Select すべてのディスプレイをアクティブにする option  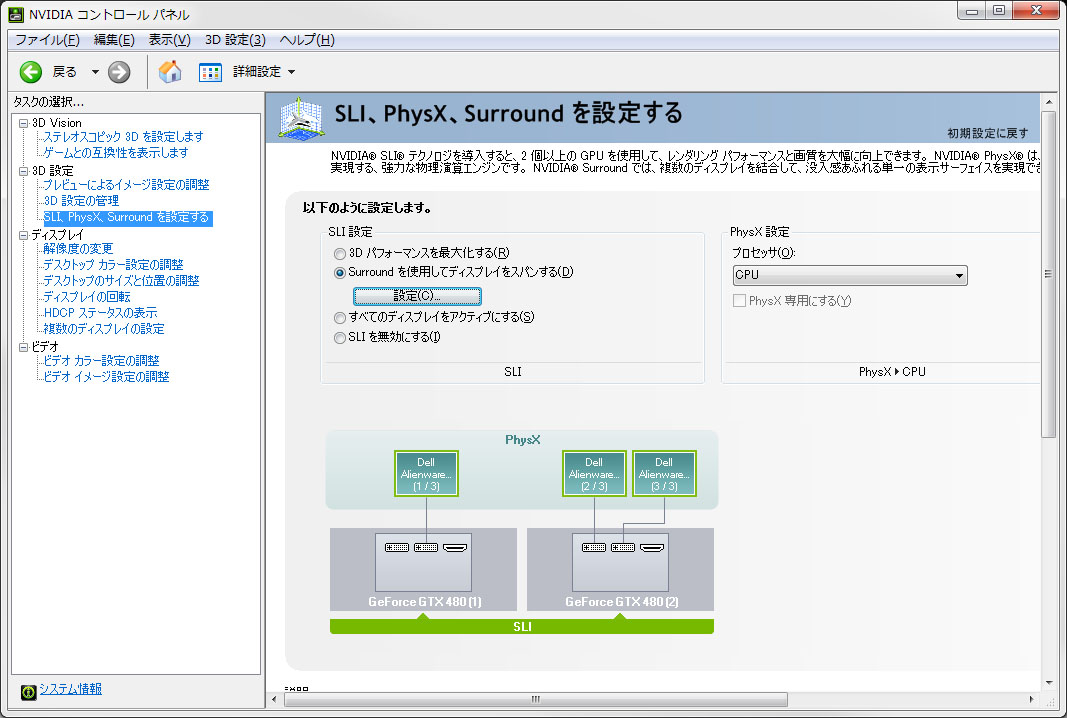click(340, 318)
